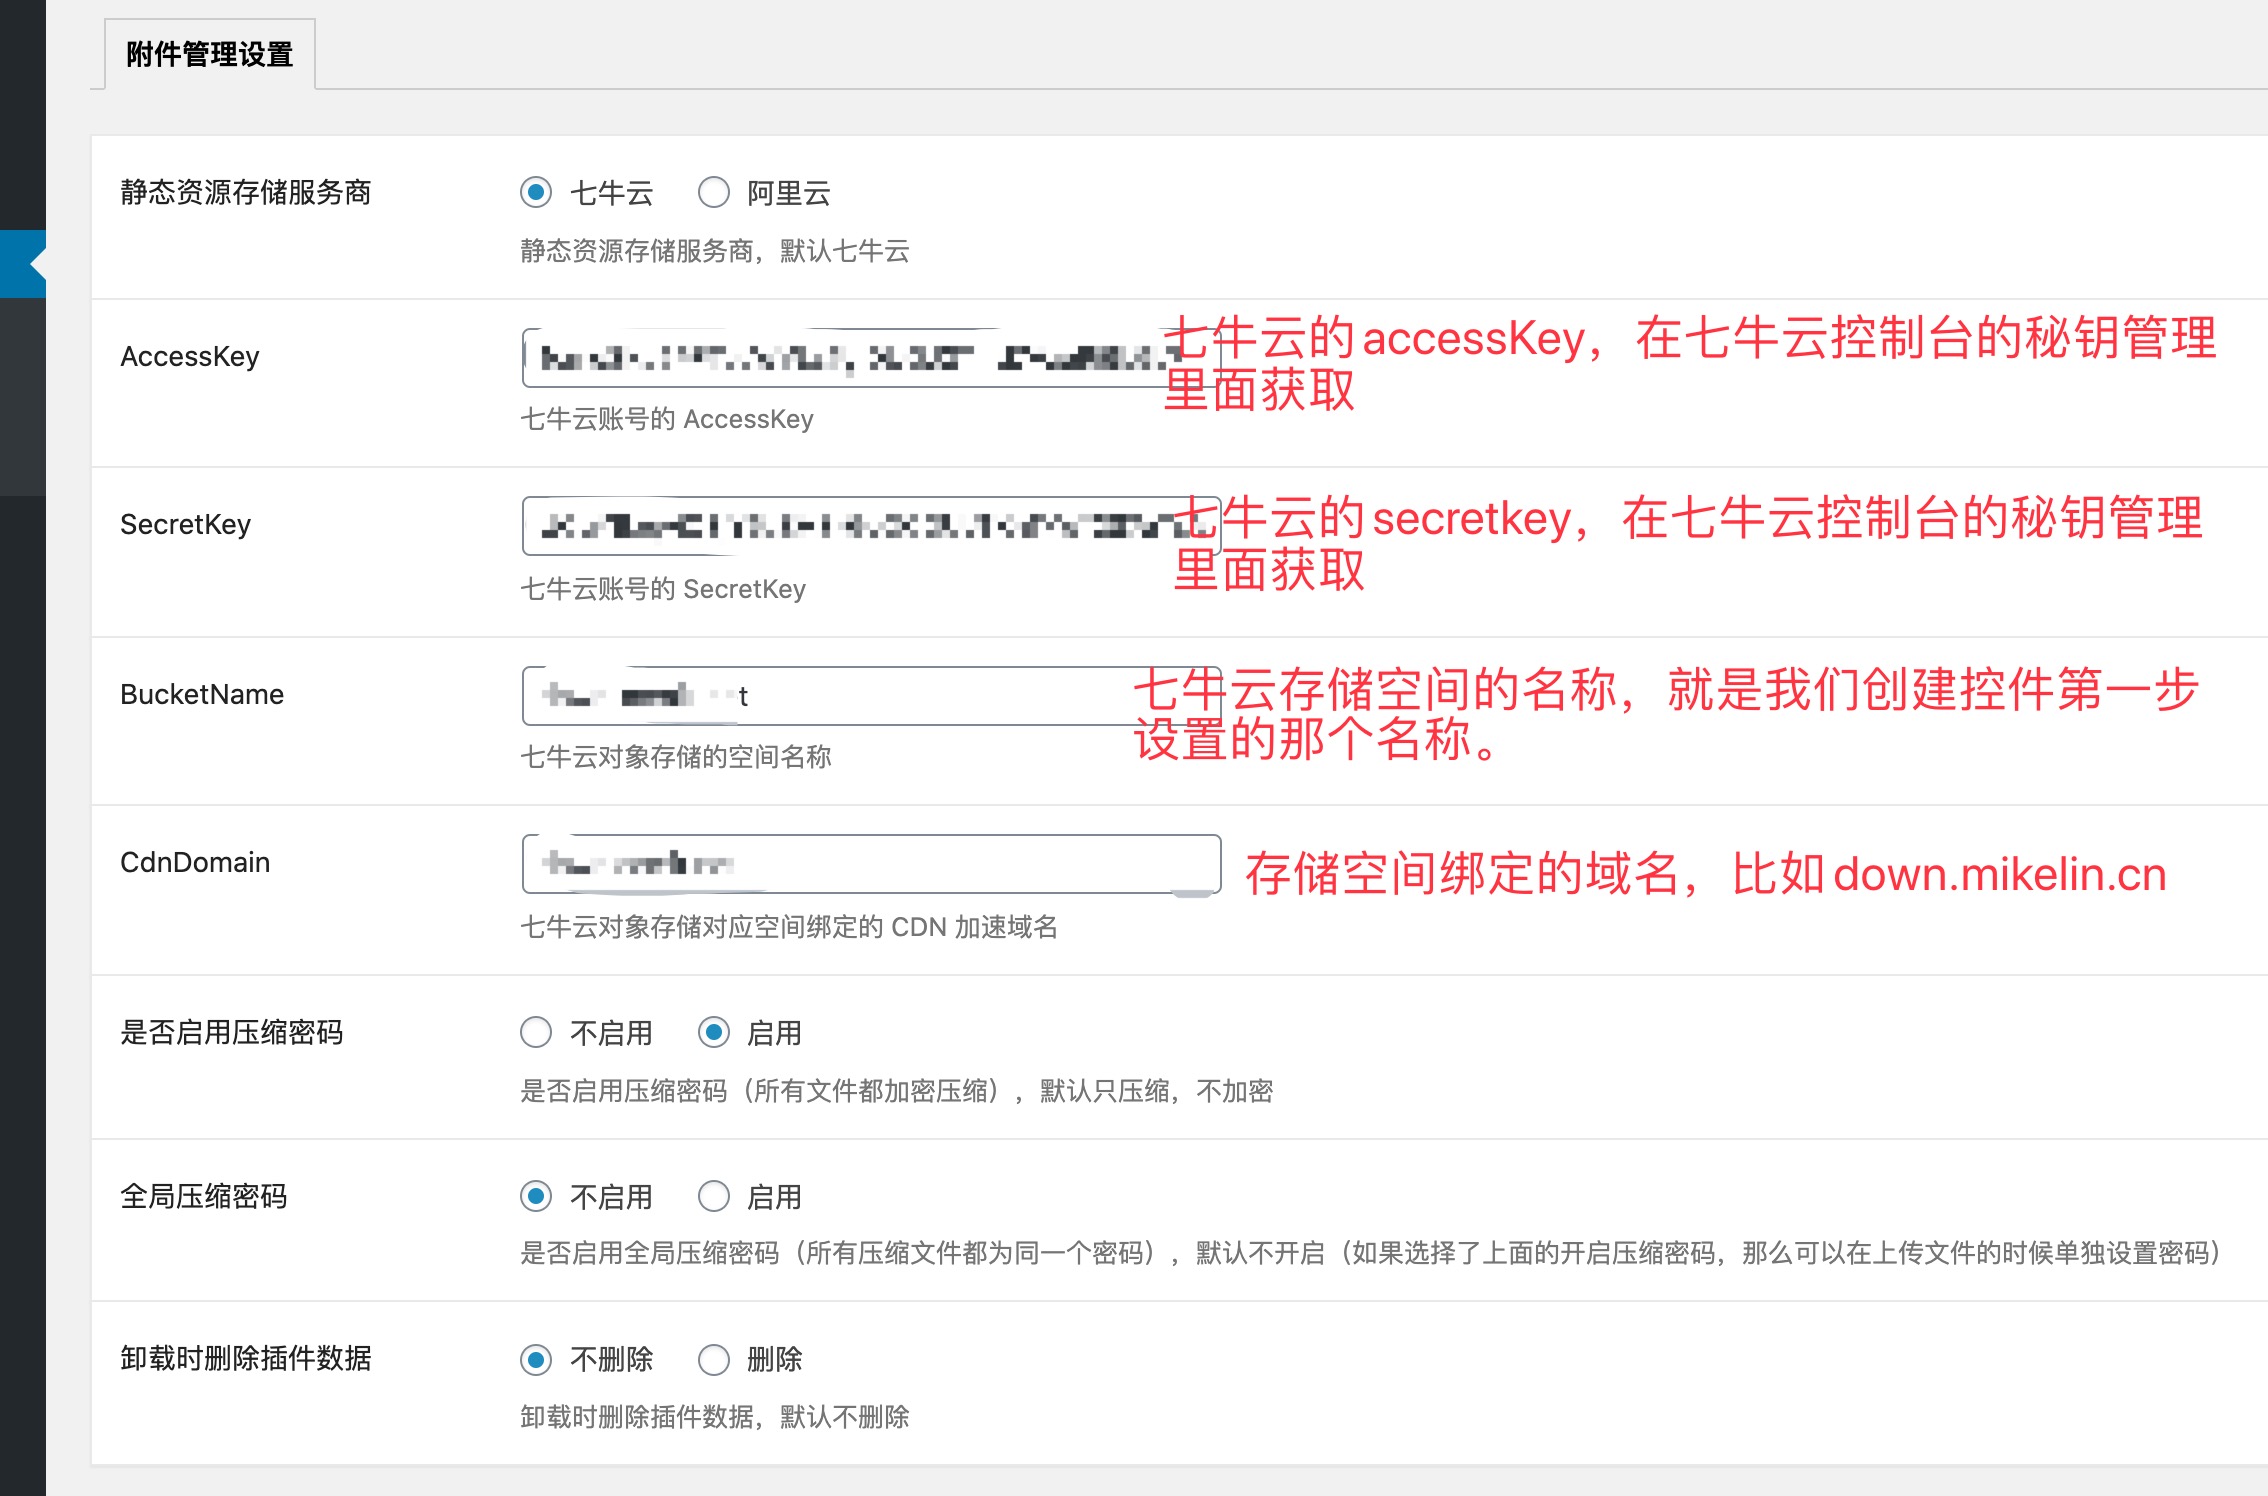
Task: Focus the CdnDomain input field
Action: click(871, 863)
